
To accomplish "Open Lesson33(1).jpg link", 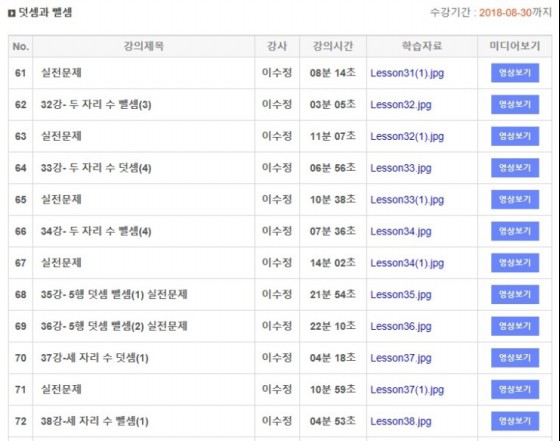I will [407, 200].
